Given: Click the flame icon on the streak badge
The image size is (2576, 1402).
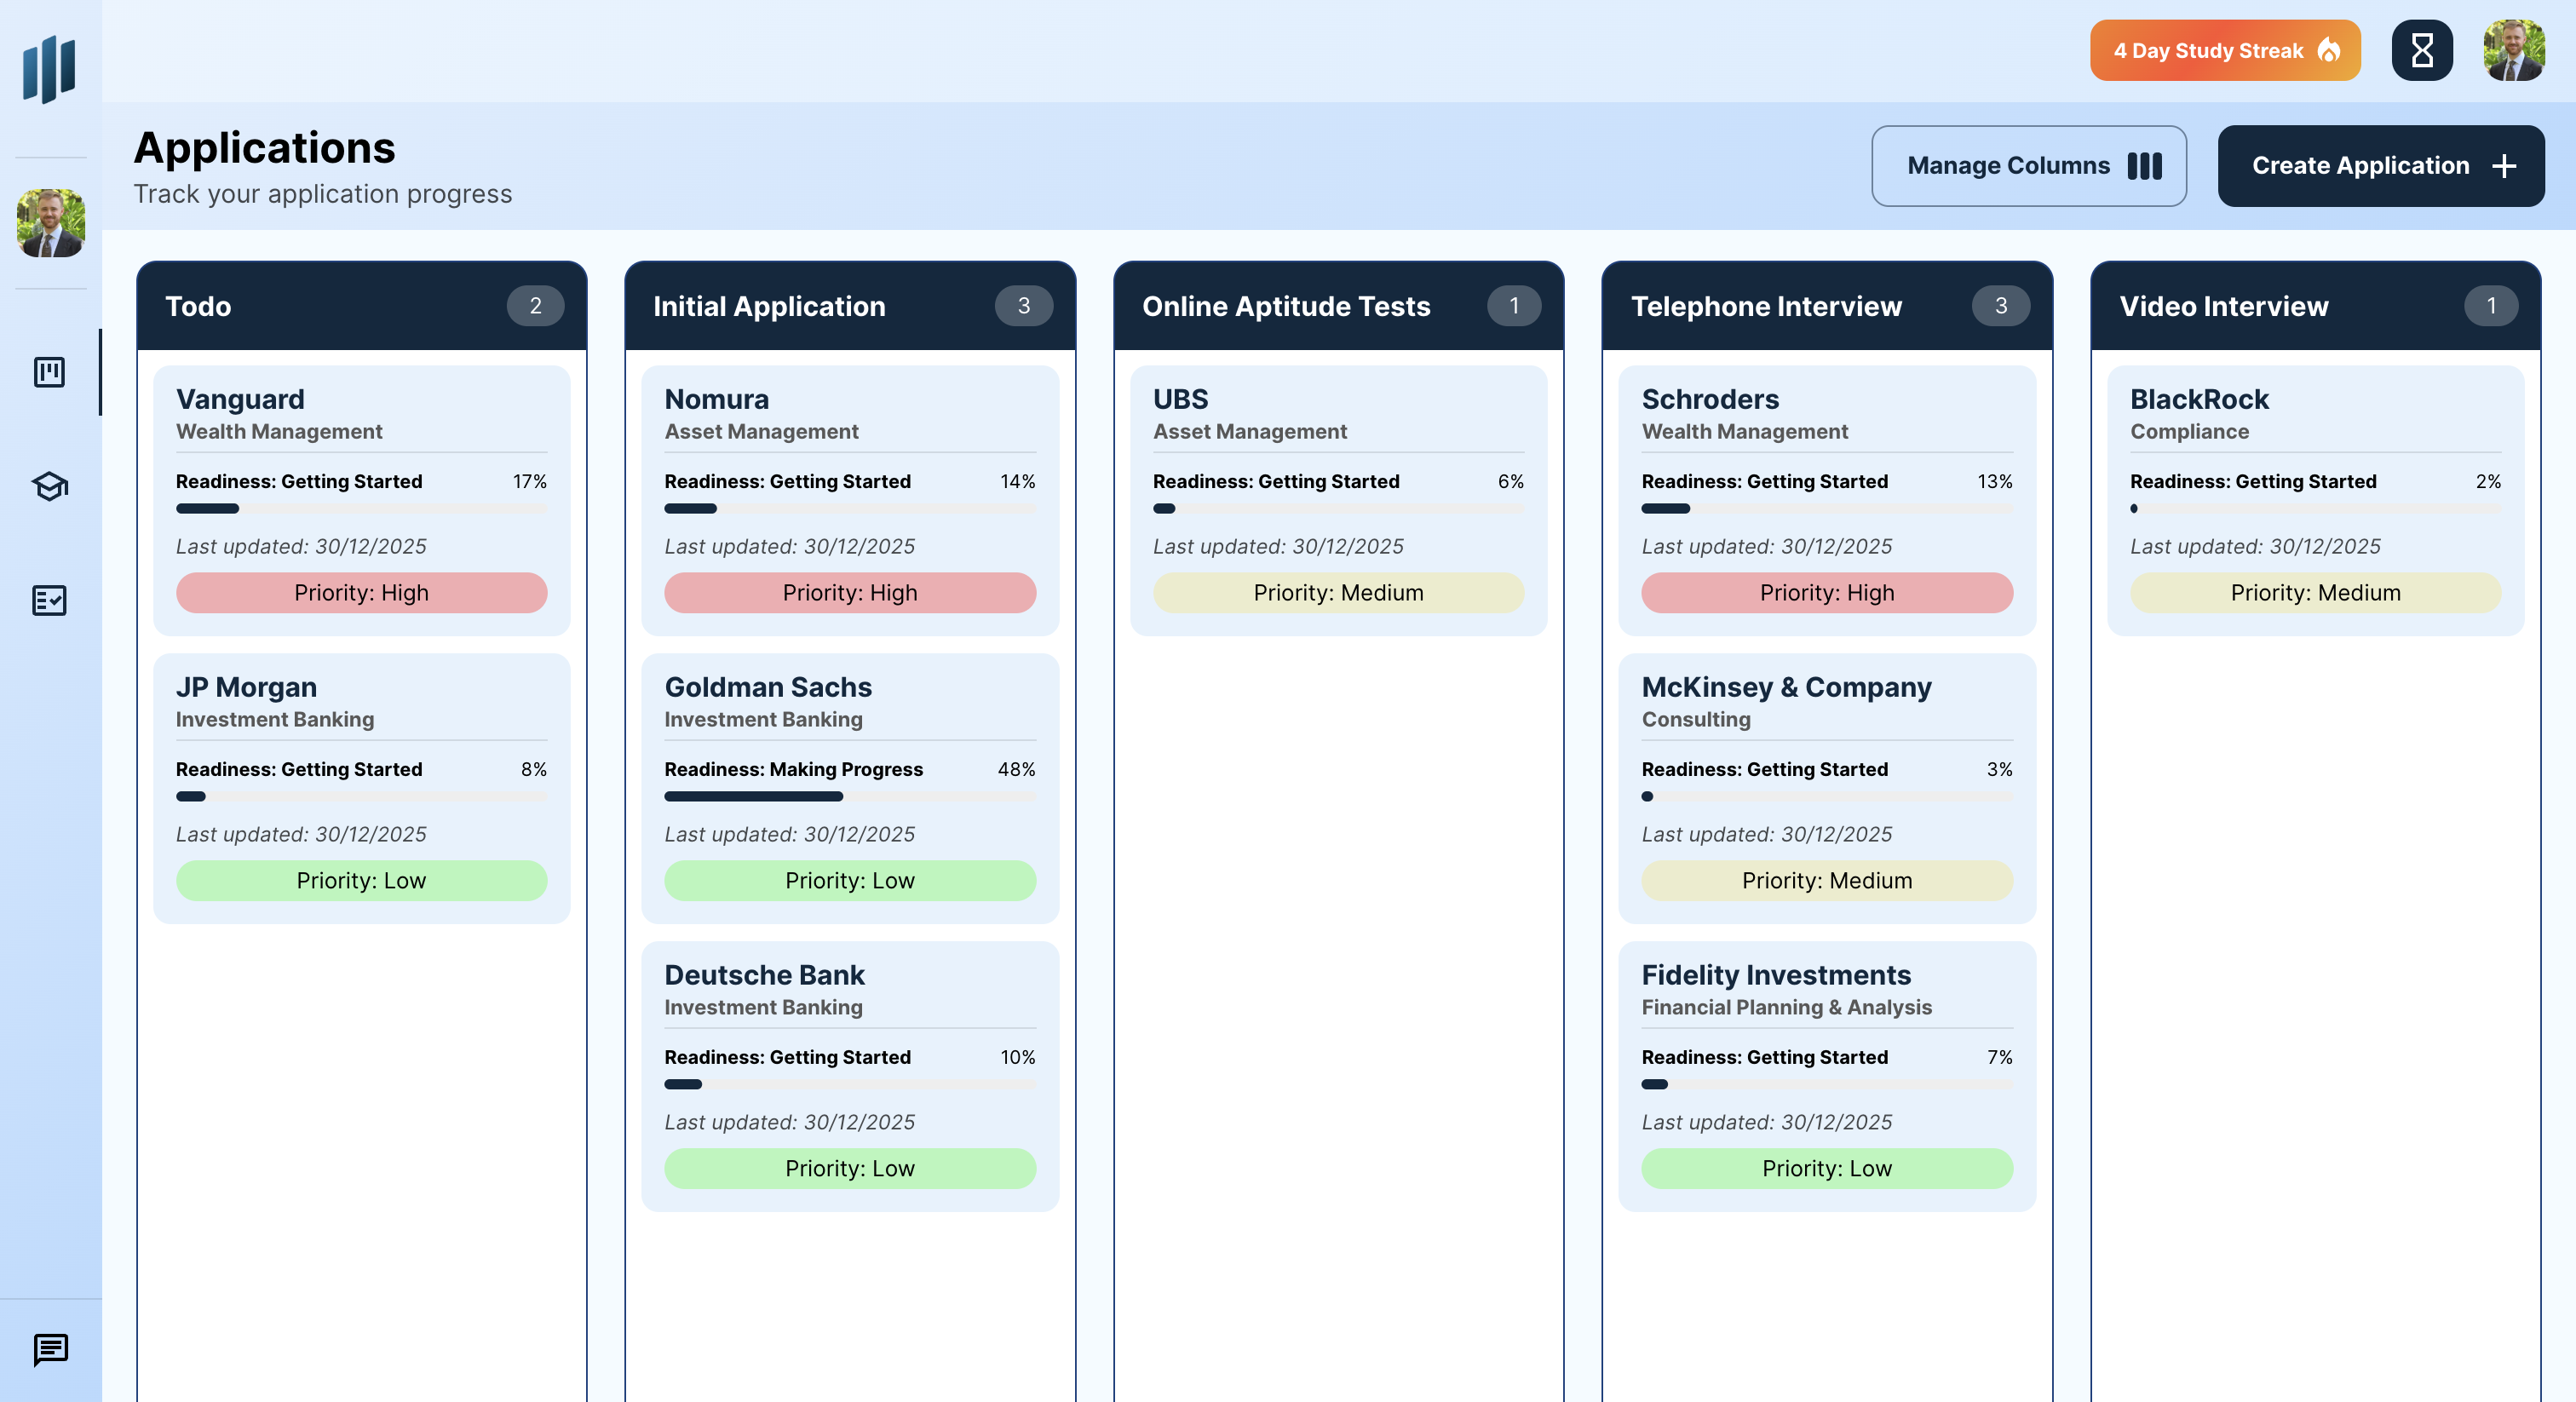Looking at the screenshot, I should point(2330,50).
